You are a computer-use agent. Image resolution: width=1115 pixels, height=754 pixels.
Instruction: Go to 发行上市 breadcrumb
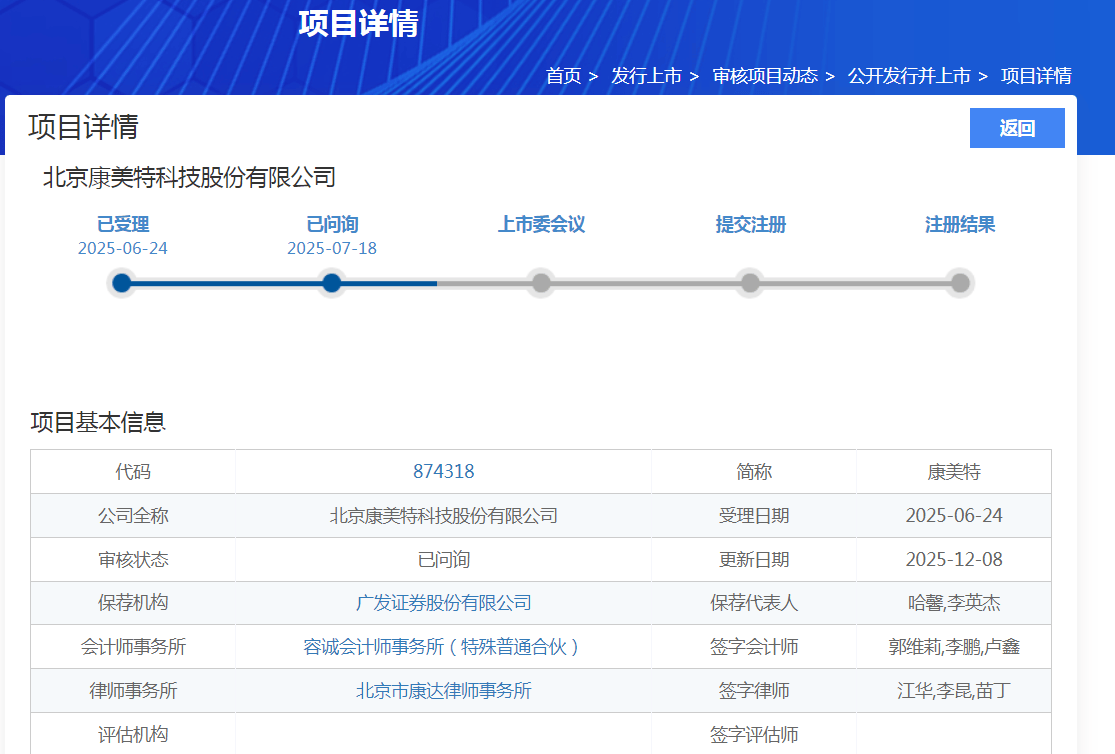point(646,76)
